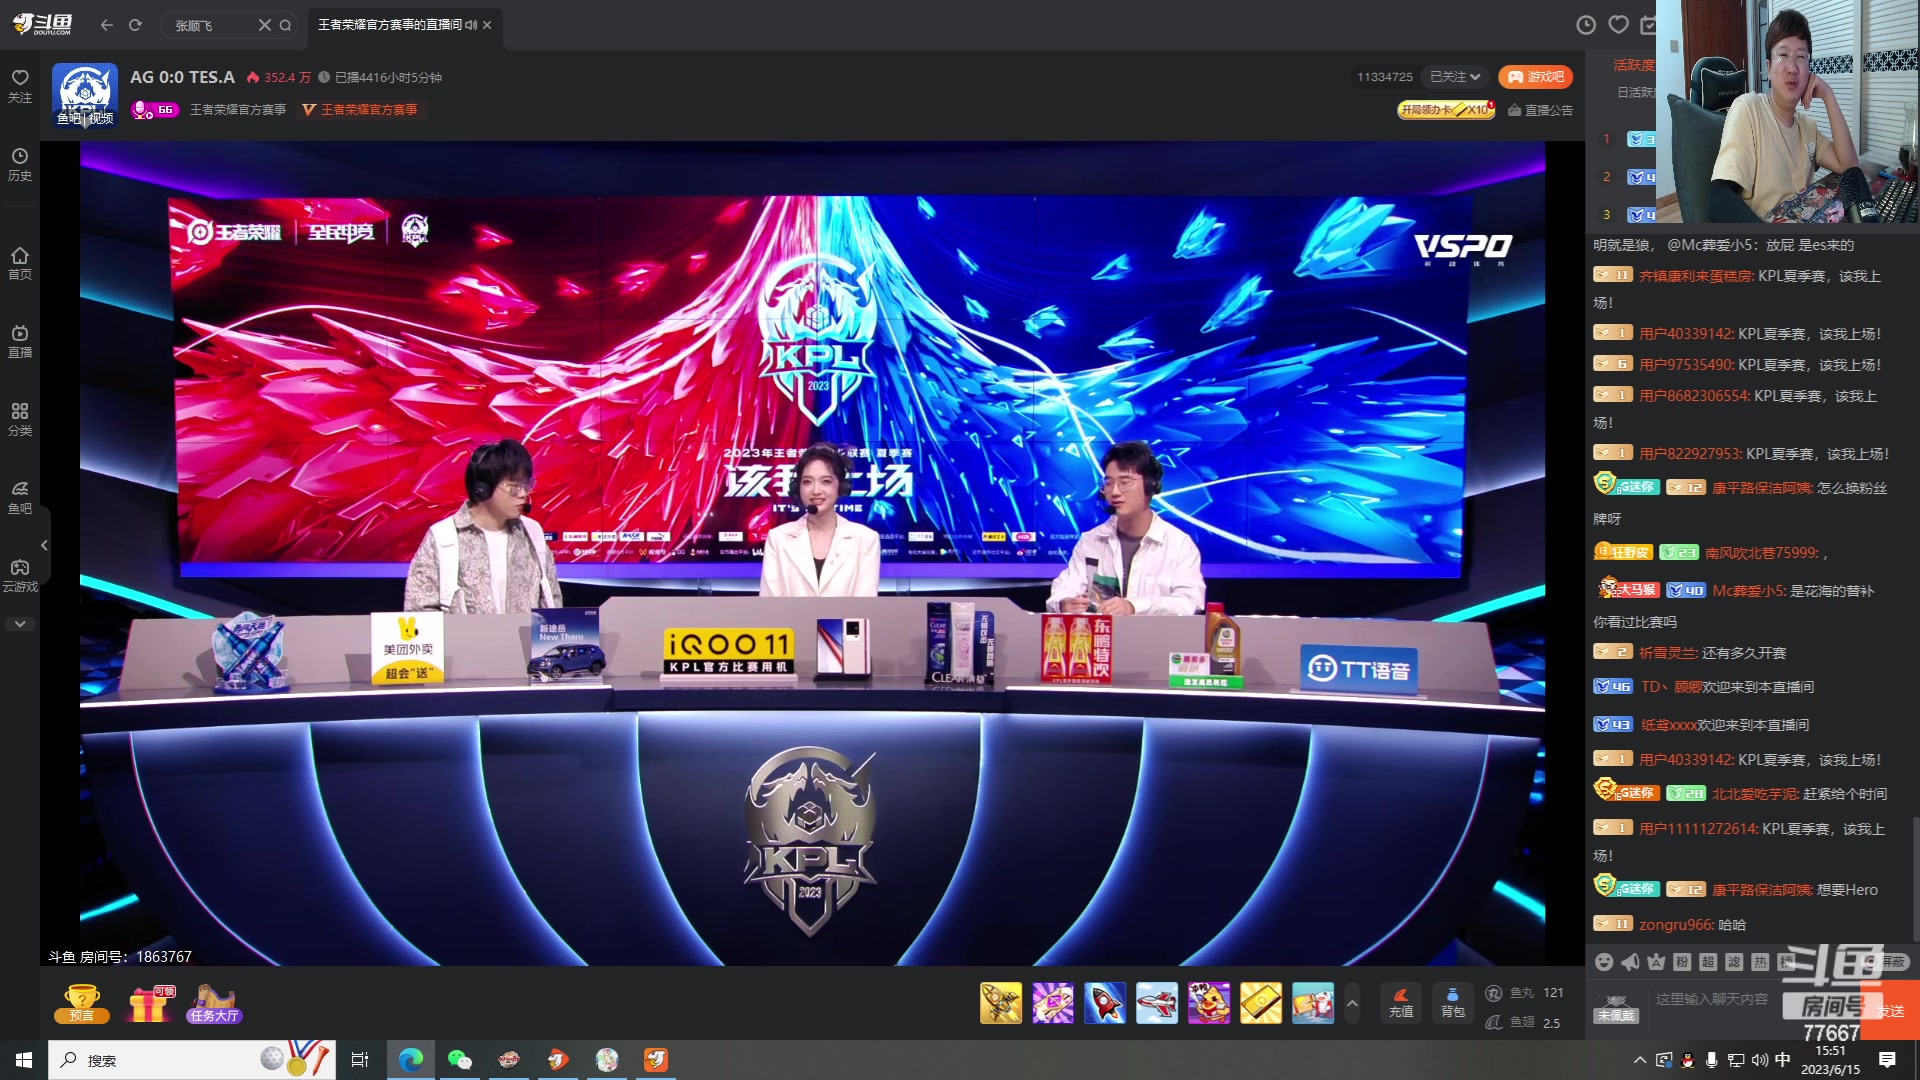
Task: Send the airplane gift
Action: click(x=1157, y=1003)
